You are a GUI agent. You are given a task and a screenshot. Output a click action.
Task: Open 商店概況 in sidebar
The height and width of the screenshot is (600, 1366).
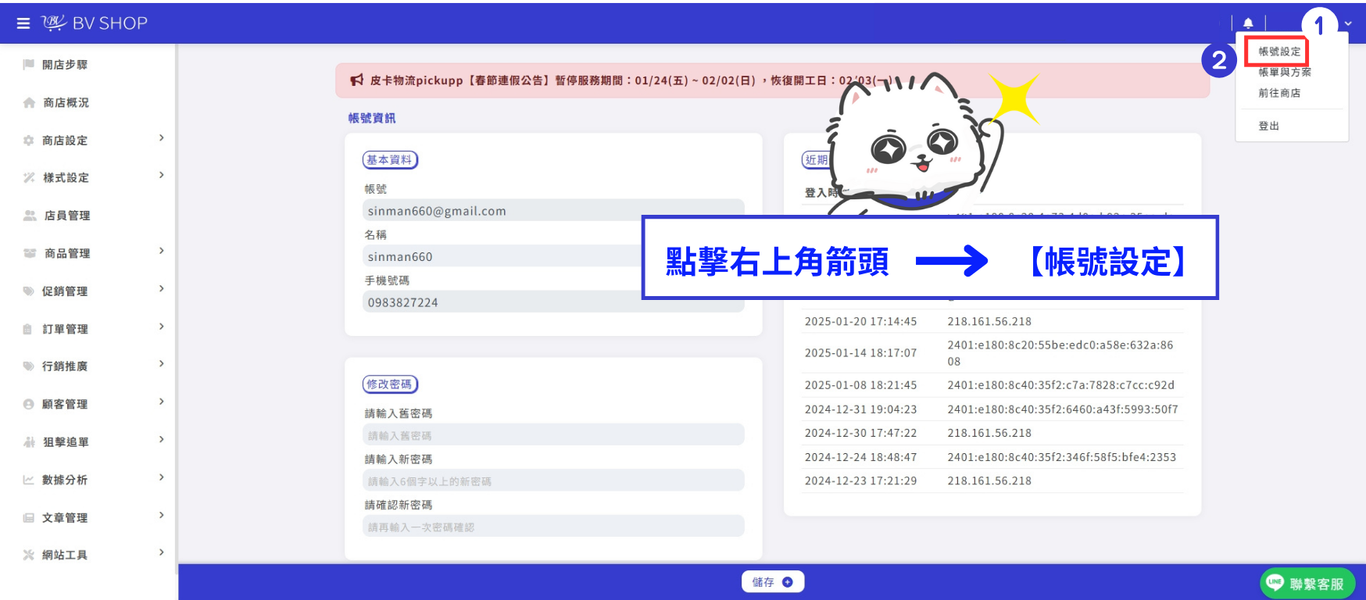coord(65,103)
